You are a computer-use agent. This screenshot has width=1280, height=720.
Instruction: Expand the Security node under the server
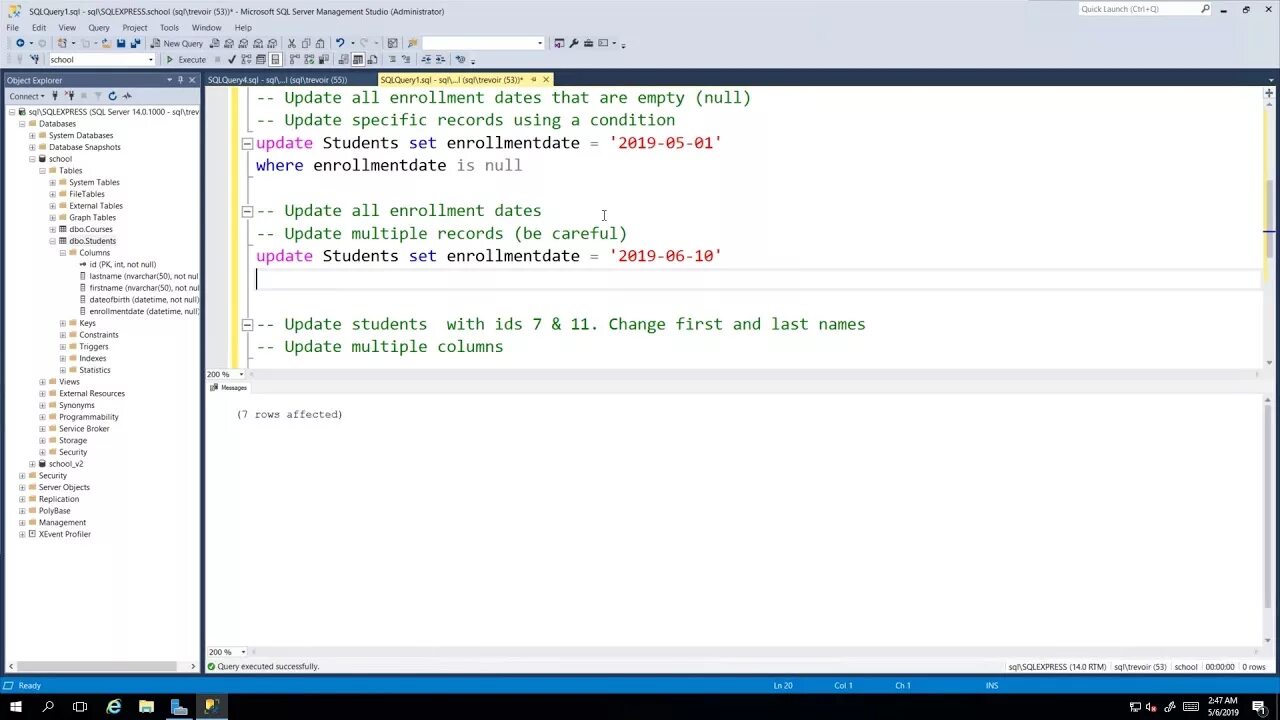22,476
